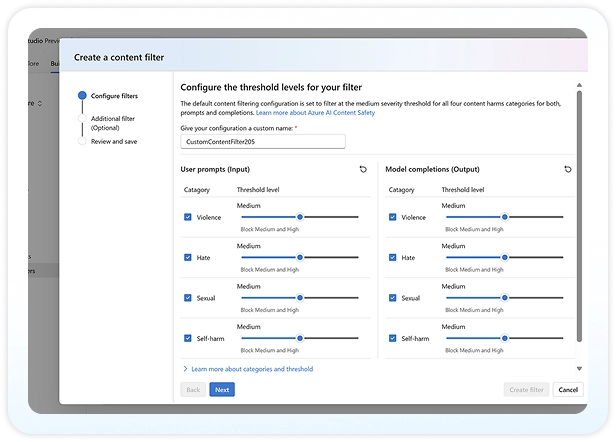Screen dimensions: 616x442
Task: Reset User prompts (Input) thresholds
Action: 363,169
